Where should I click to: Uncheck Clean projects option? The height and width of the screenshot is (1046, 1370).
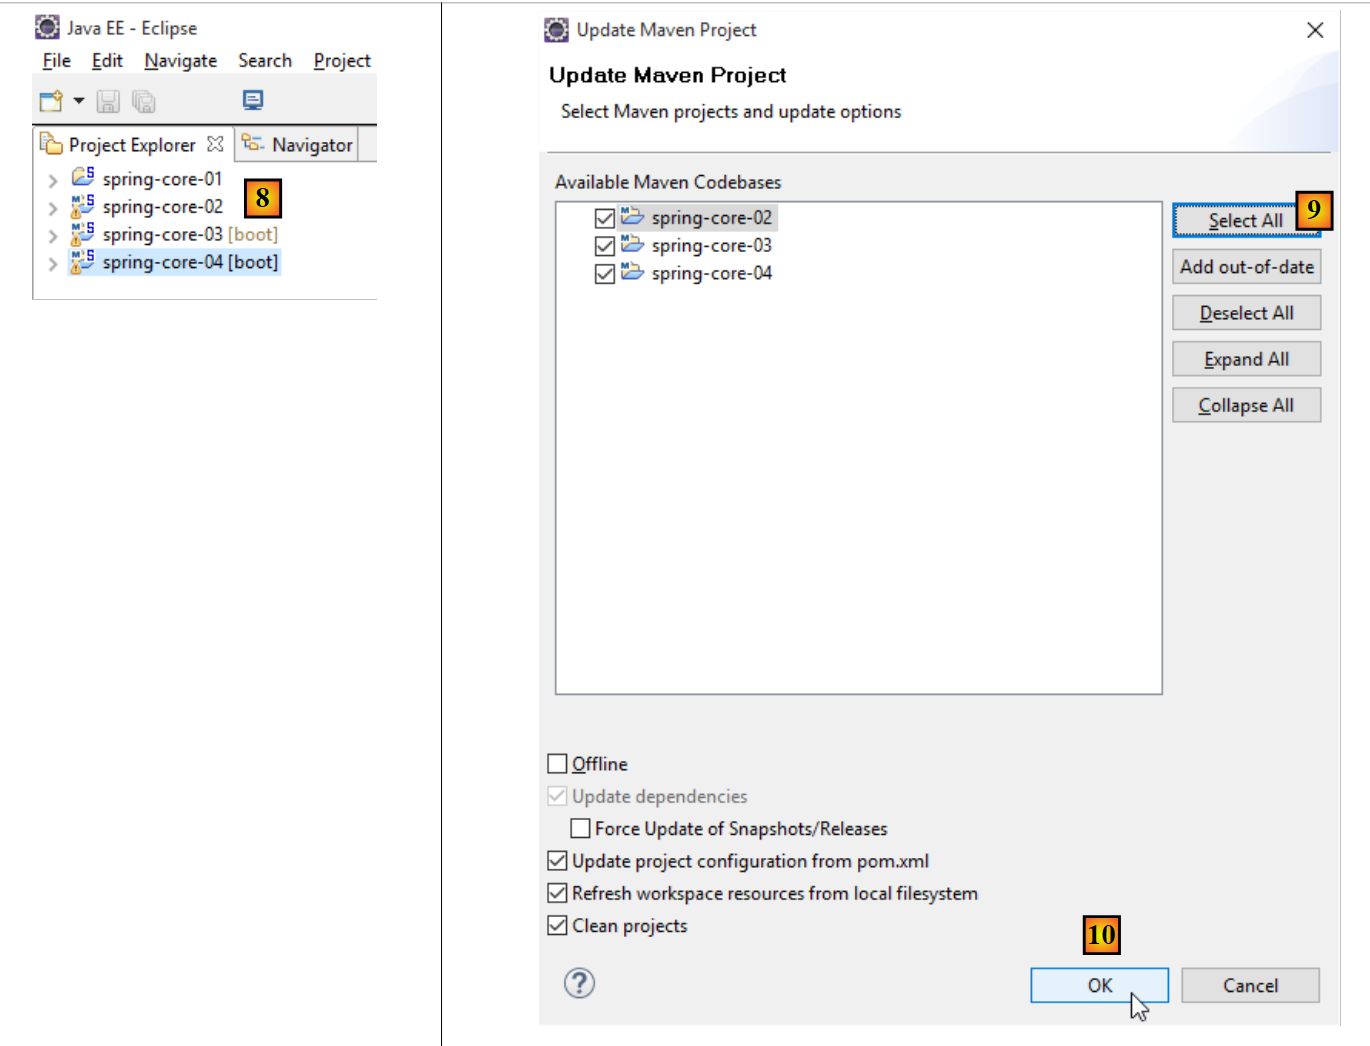click(558, 926)
